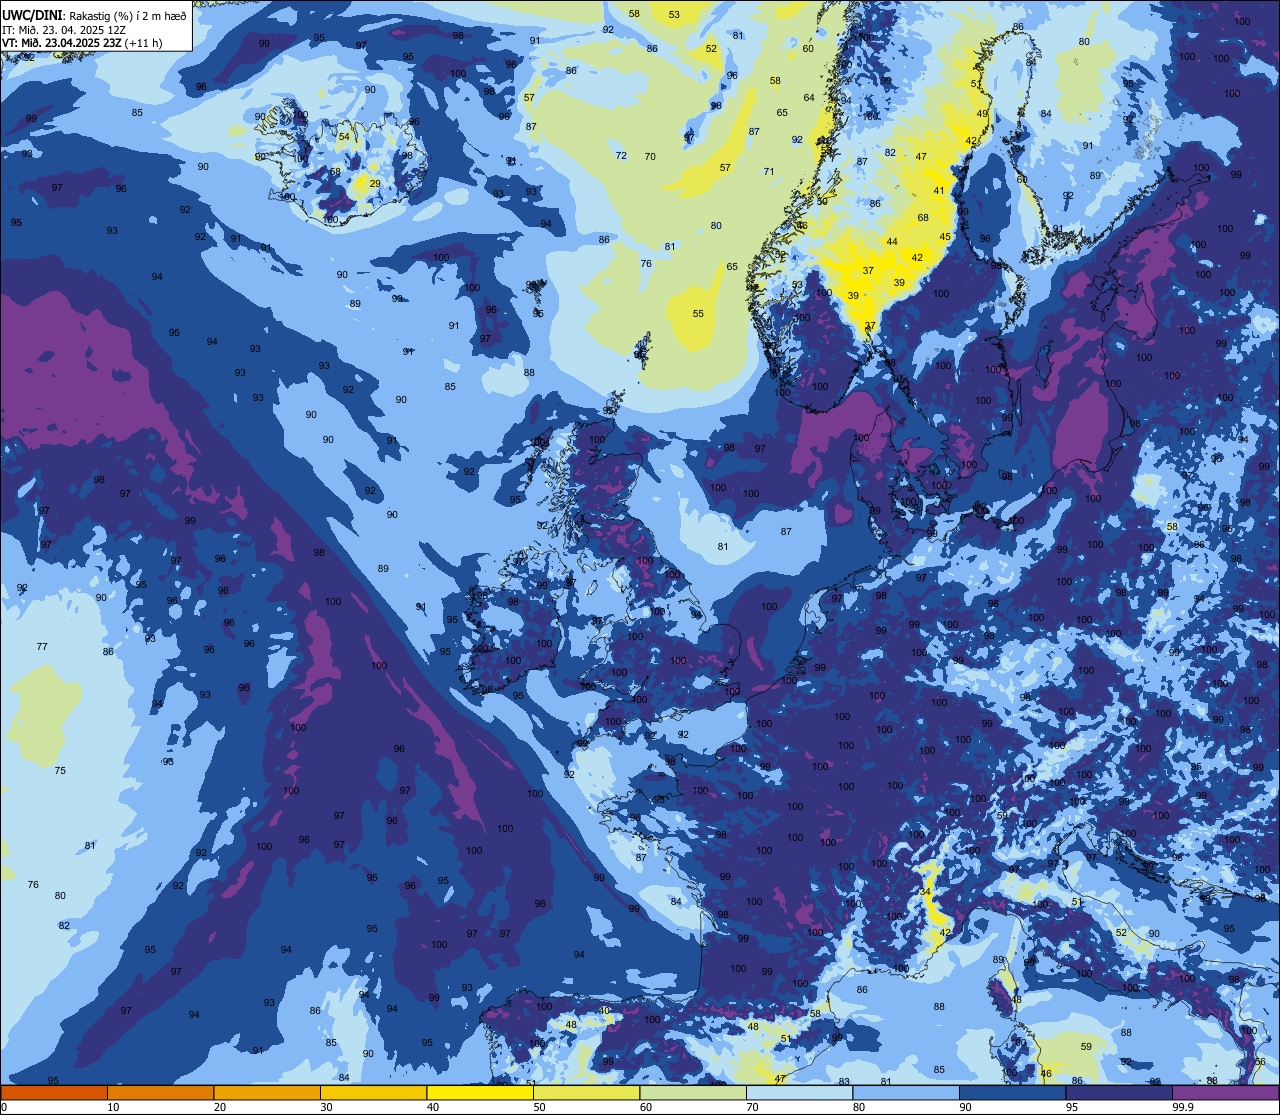Click the 44 value in the yellow Scandinavian area
Viewport: 1280px width, 1115px height.
coord(892,243)
